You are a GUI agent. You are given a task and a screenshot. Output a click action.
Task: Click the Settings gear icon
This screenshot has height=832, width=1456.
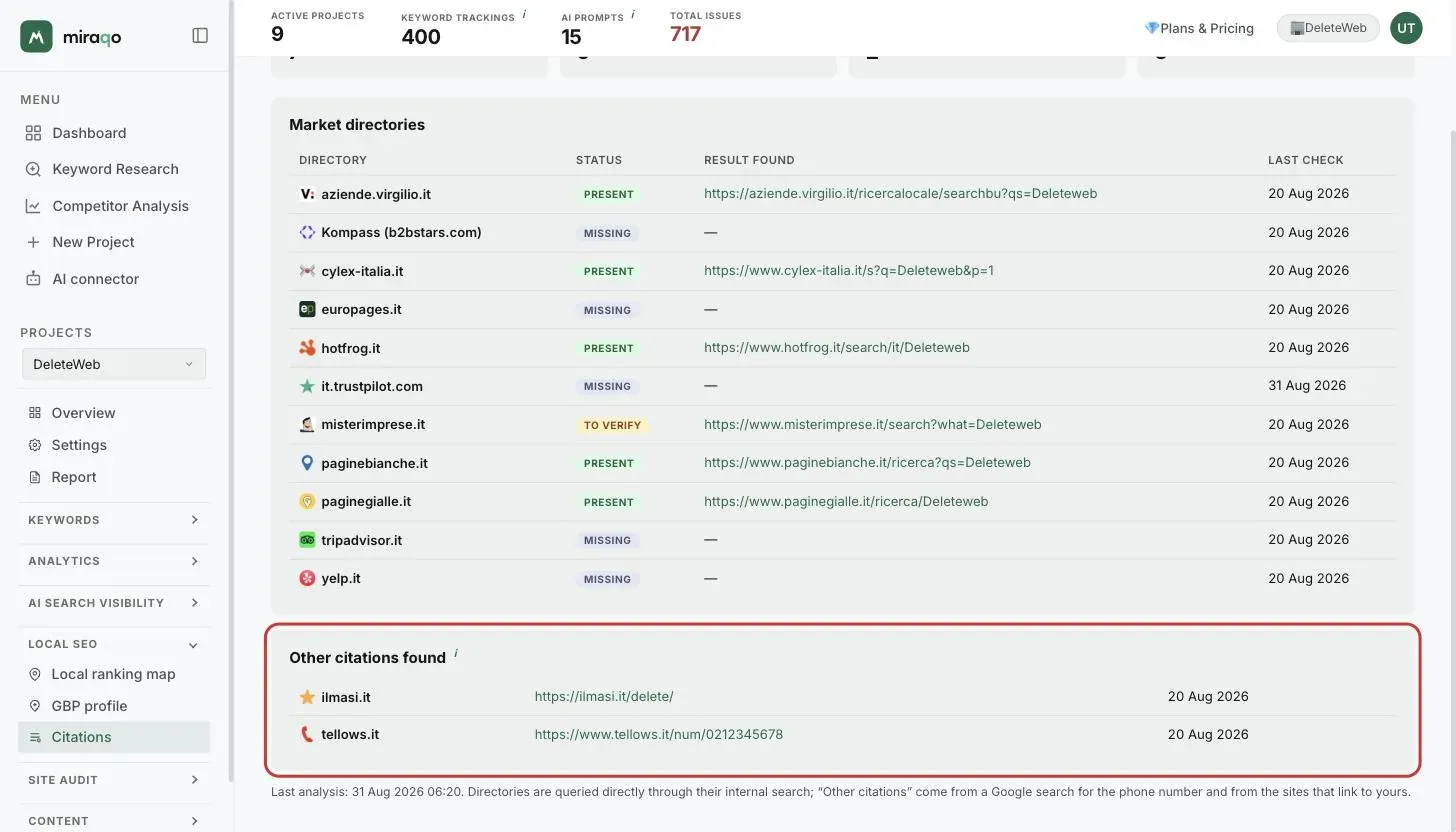[x=35, y=445]
